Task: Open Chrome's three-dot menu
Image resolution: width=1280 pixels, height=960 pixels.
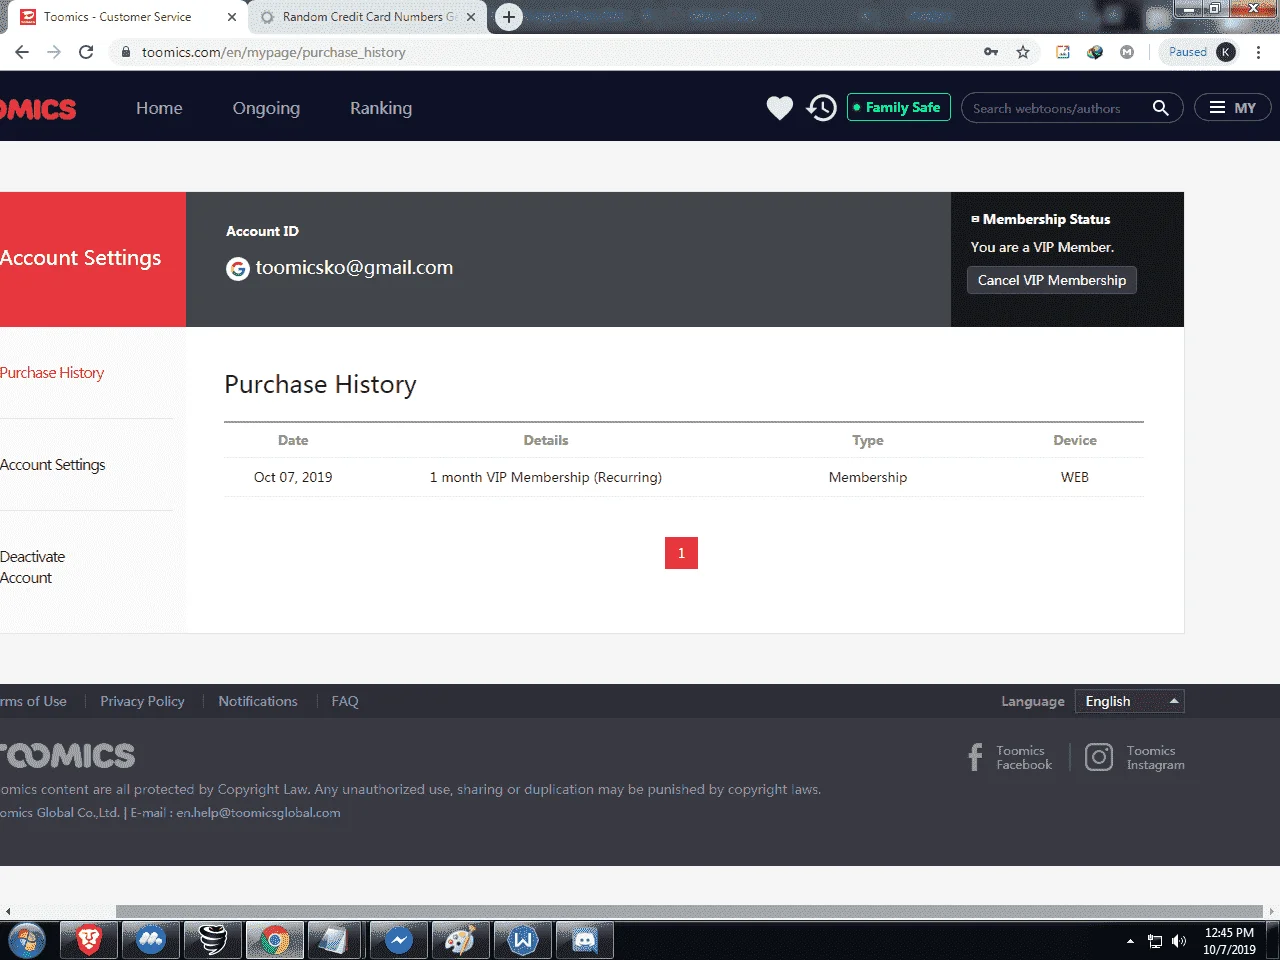Action: pyautogui.click(x=1258, y=52)
